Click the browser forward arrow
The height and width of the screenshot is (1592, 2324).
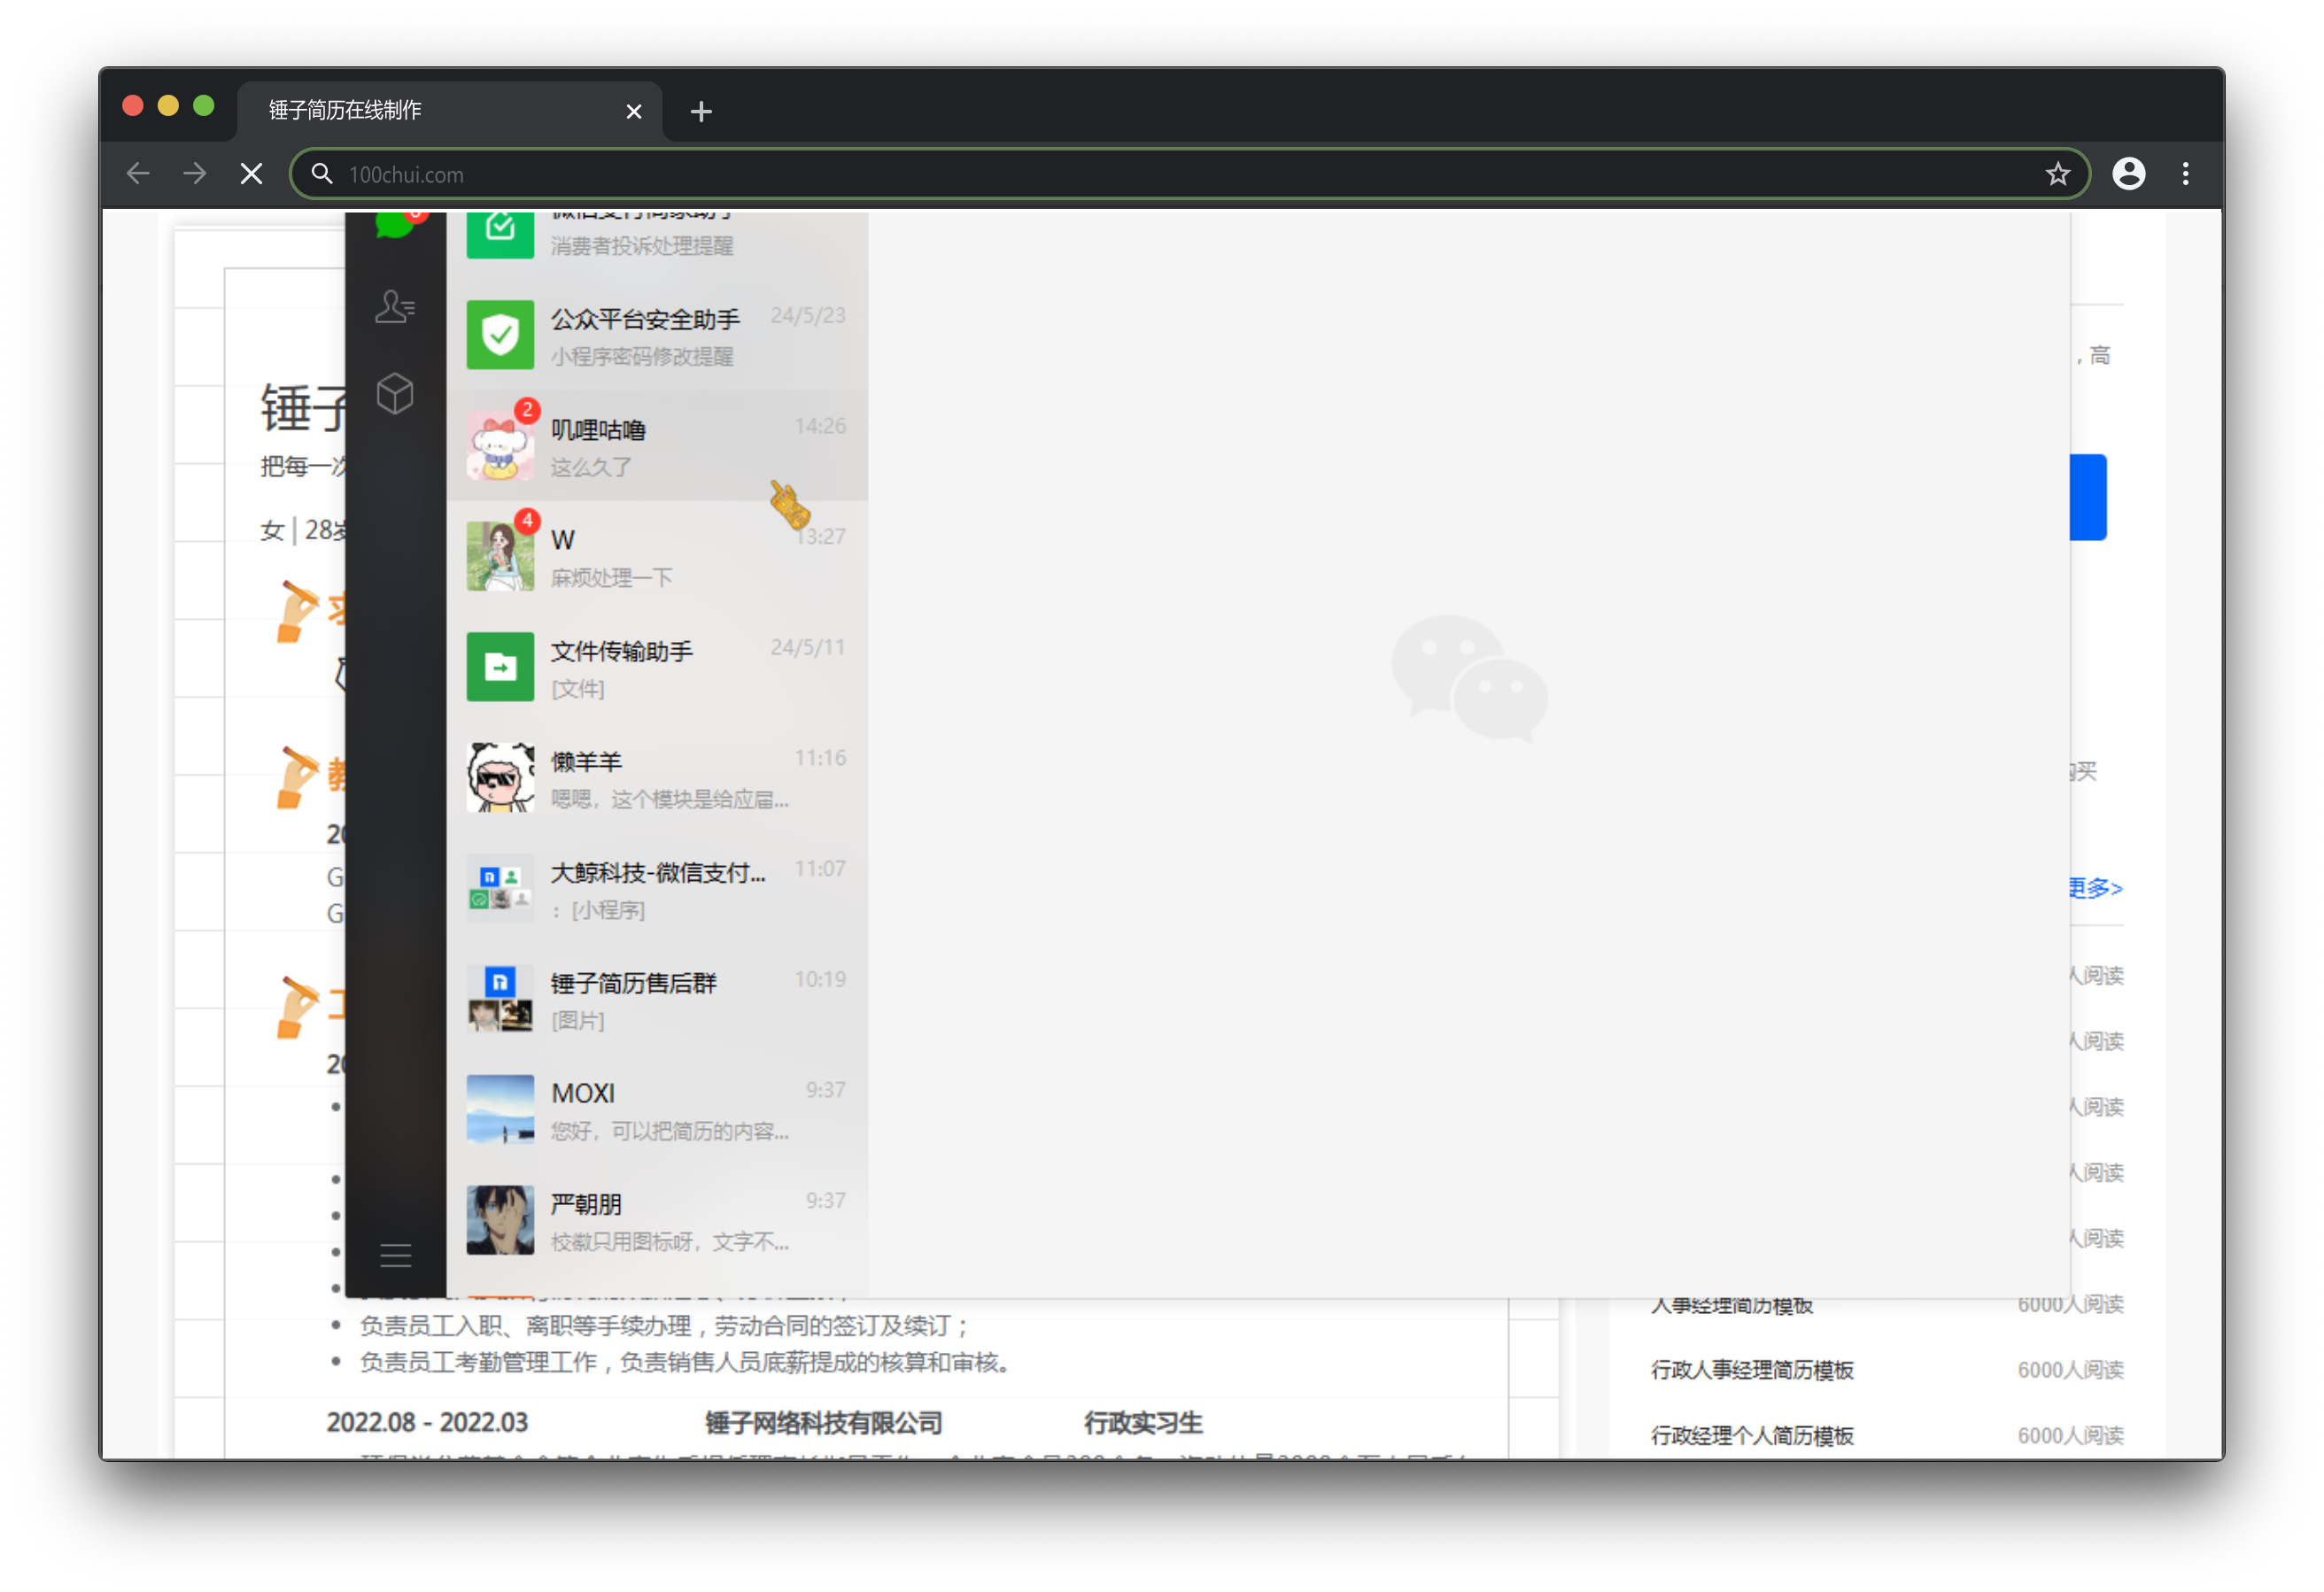195,174
